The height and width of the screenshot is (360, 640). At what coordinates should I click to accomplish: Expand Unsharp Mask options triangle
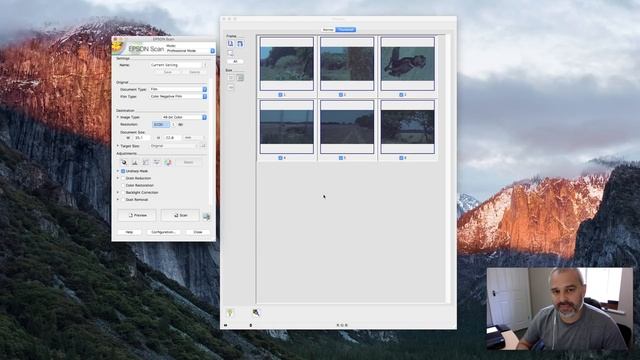tap(118, 171)
